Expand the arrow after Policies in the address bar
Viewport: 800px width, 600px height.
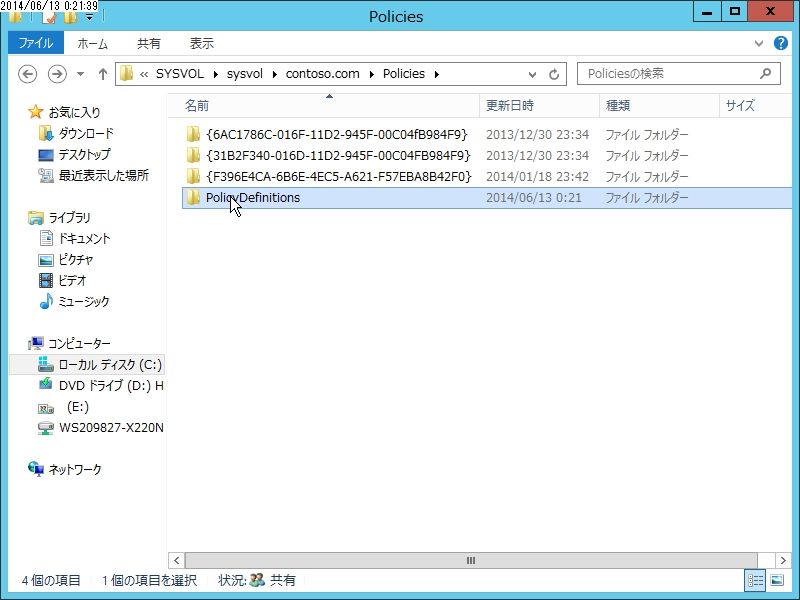(437, 74)
